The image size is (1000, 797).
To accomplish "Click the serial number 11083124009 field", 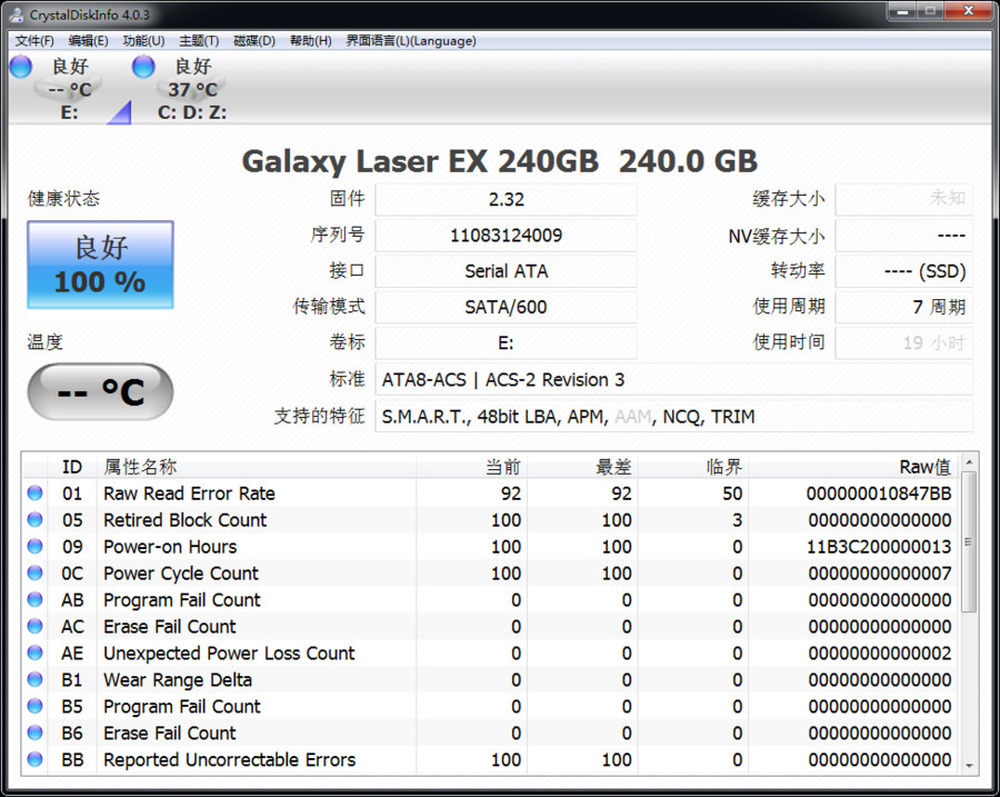I will pos(506,236).
